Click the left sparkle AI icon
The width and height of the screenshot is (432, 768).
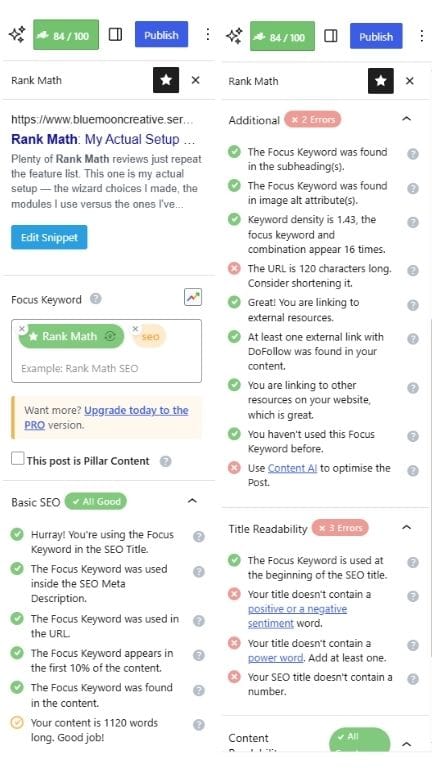(17, 35)
